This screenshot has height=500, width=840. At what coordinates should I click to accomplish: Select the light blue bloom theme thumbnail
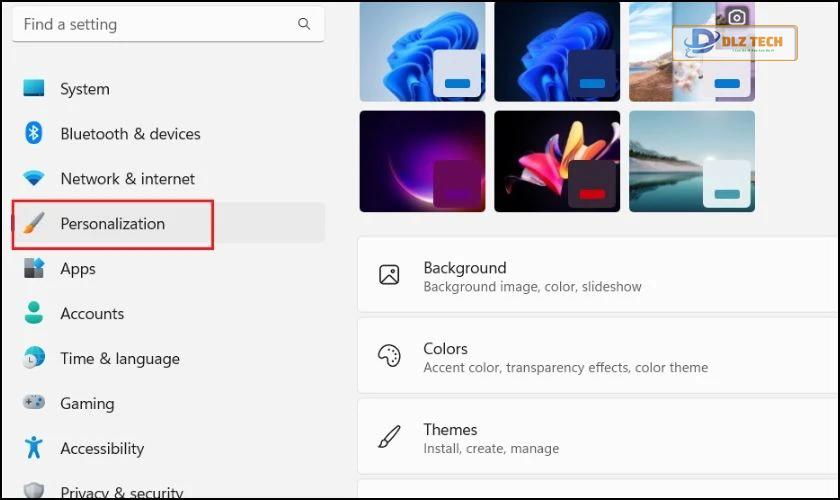[423, 51]
